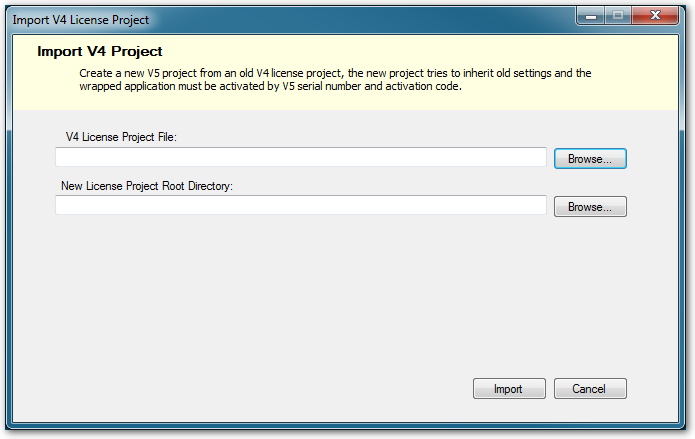Screen dimensions: 695x439
Task: Click the "V4 License Project File:" label
Action: coord(121,137)
